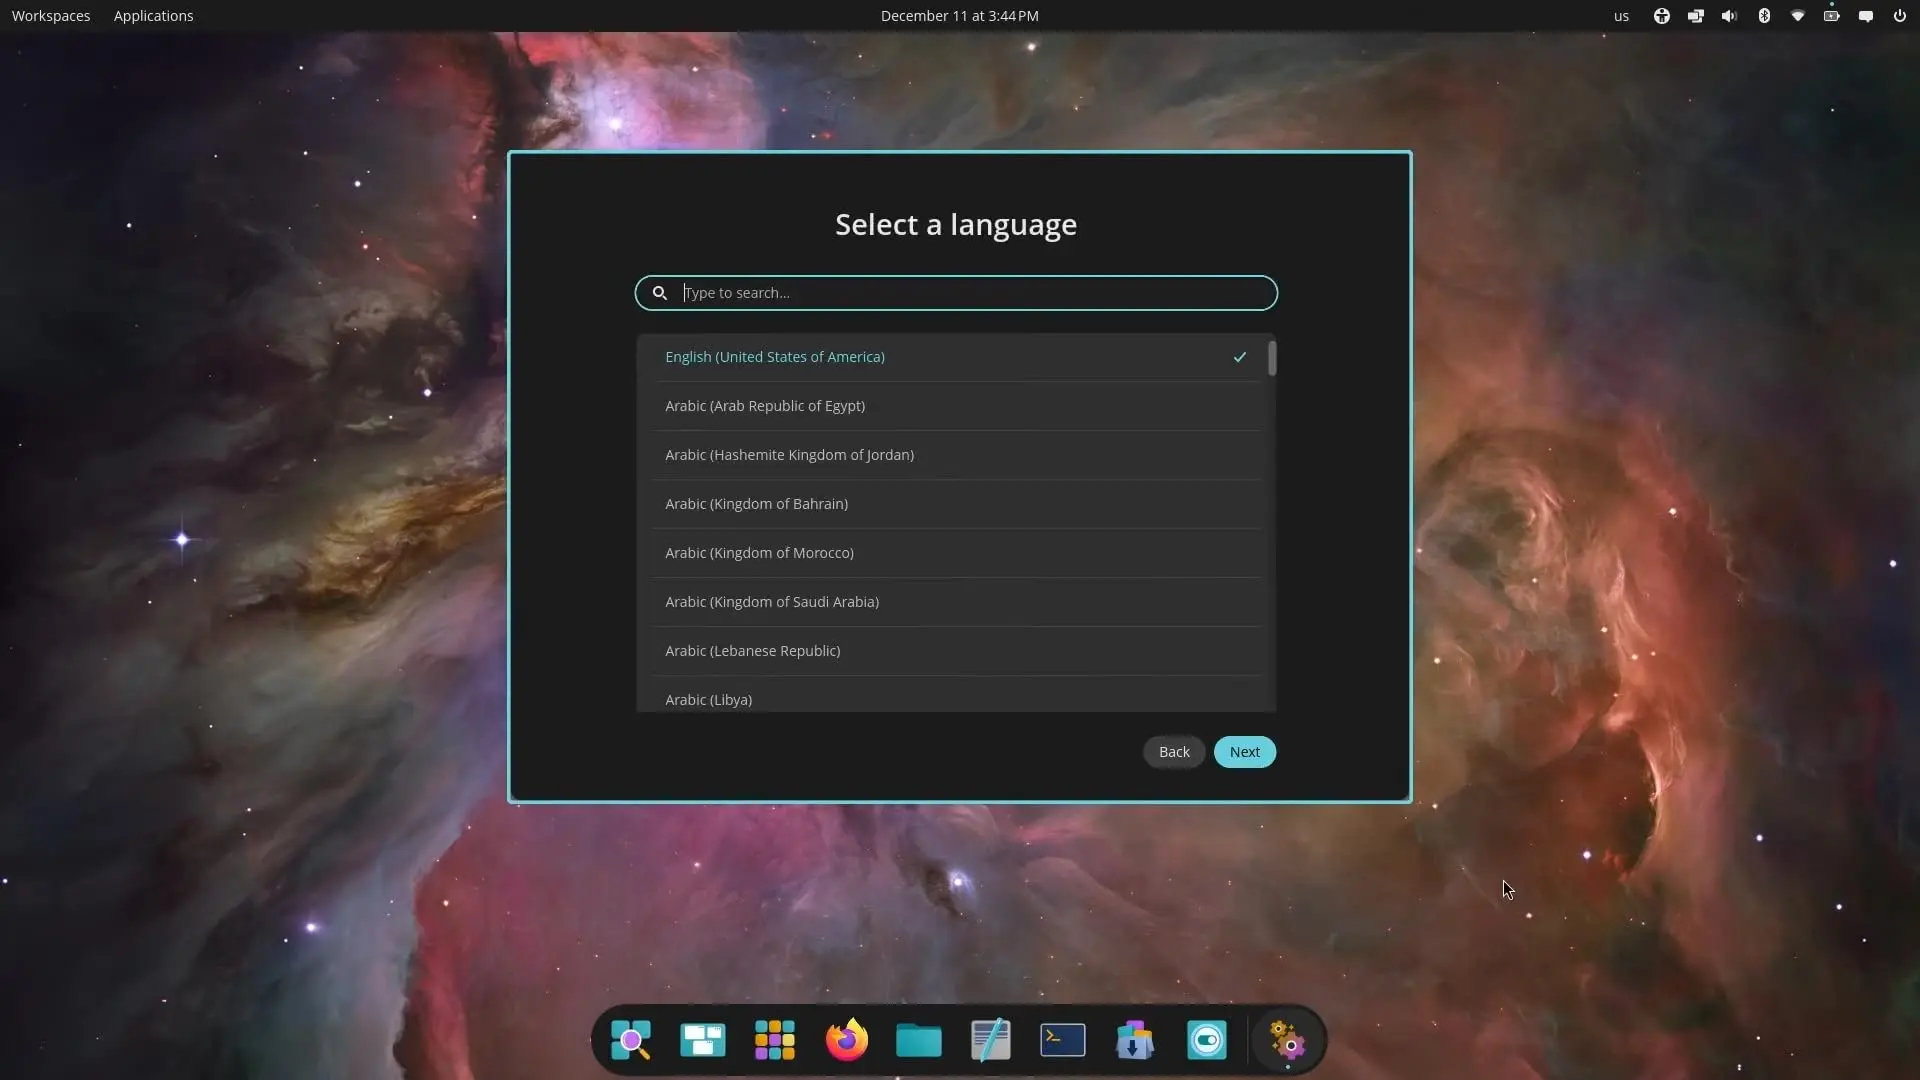Open the battery icon in top panel
Viewport: 1920px width, 1080px height.
pyautogui.click(x=1832, y=16)
